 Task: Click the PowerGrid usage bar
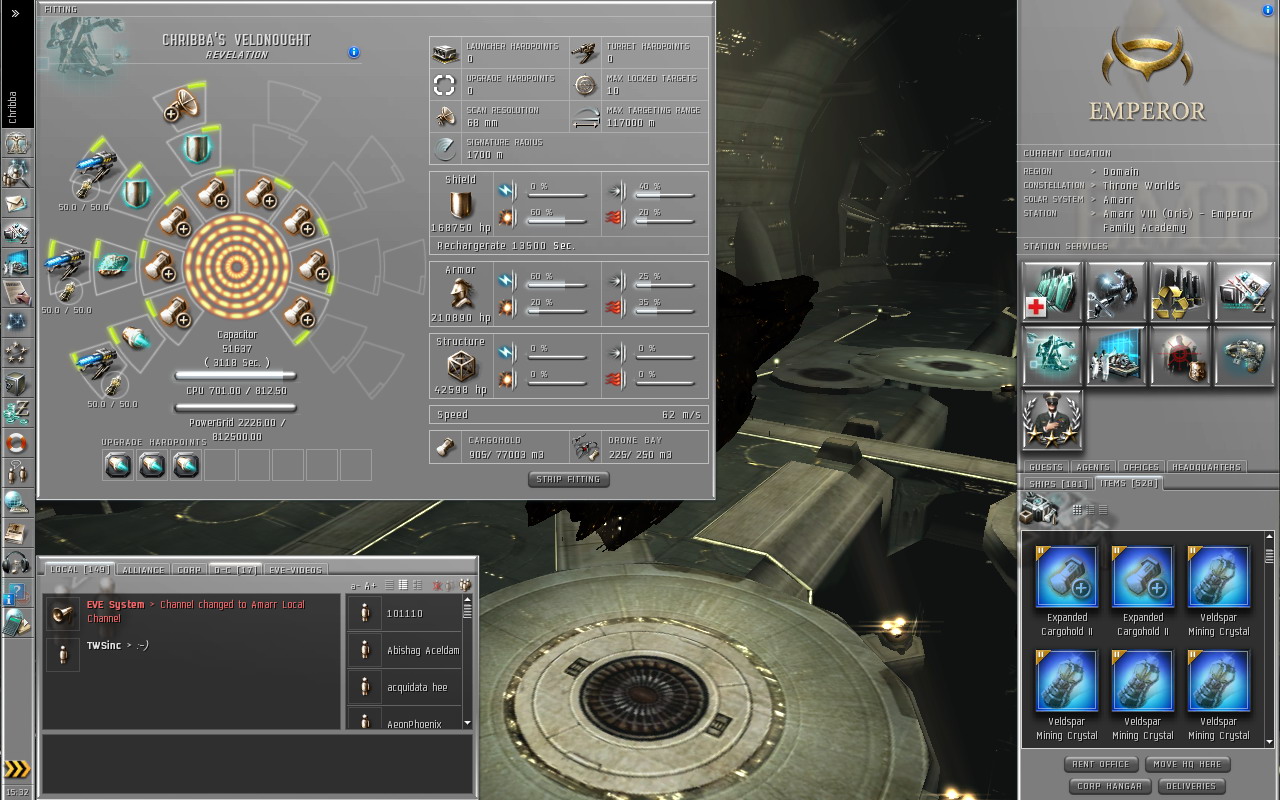[236, 408]
